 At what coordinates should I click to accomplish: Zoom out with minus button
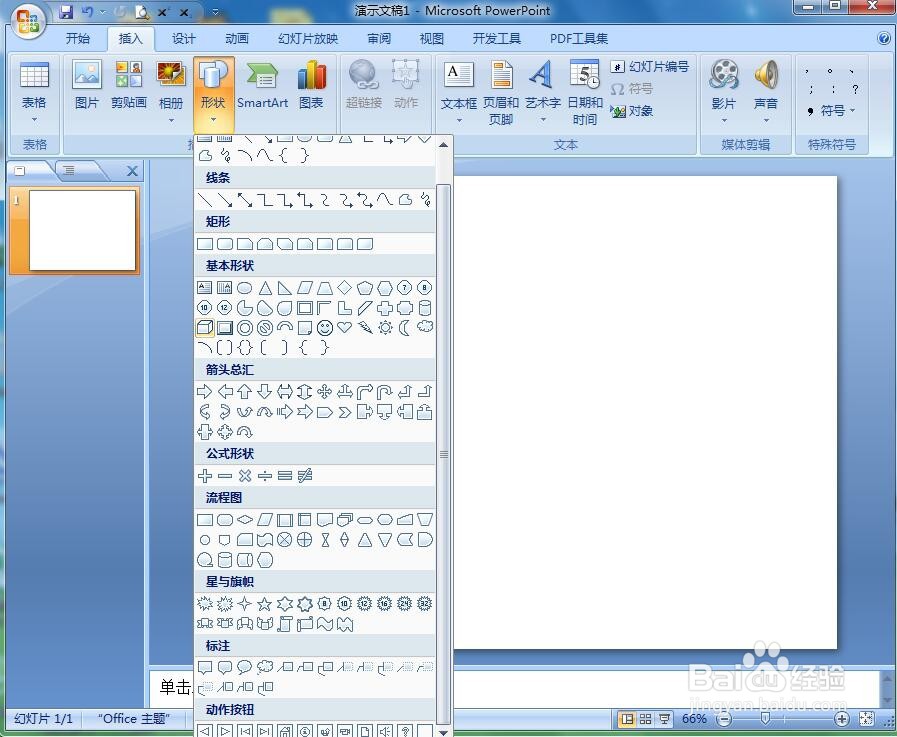pos(724,719)
